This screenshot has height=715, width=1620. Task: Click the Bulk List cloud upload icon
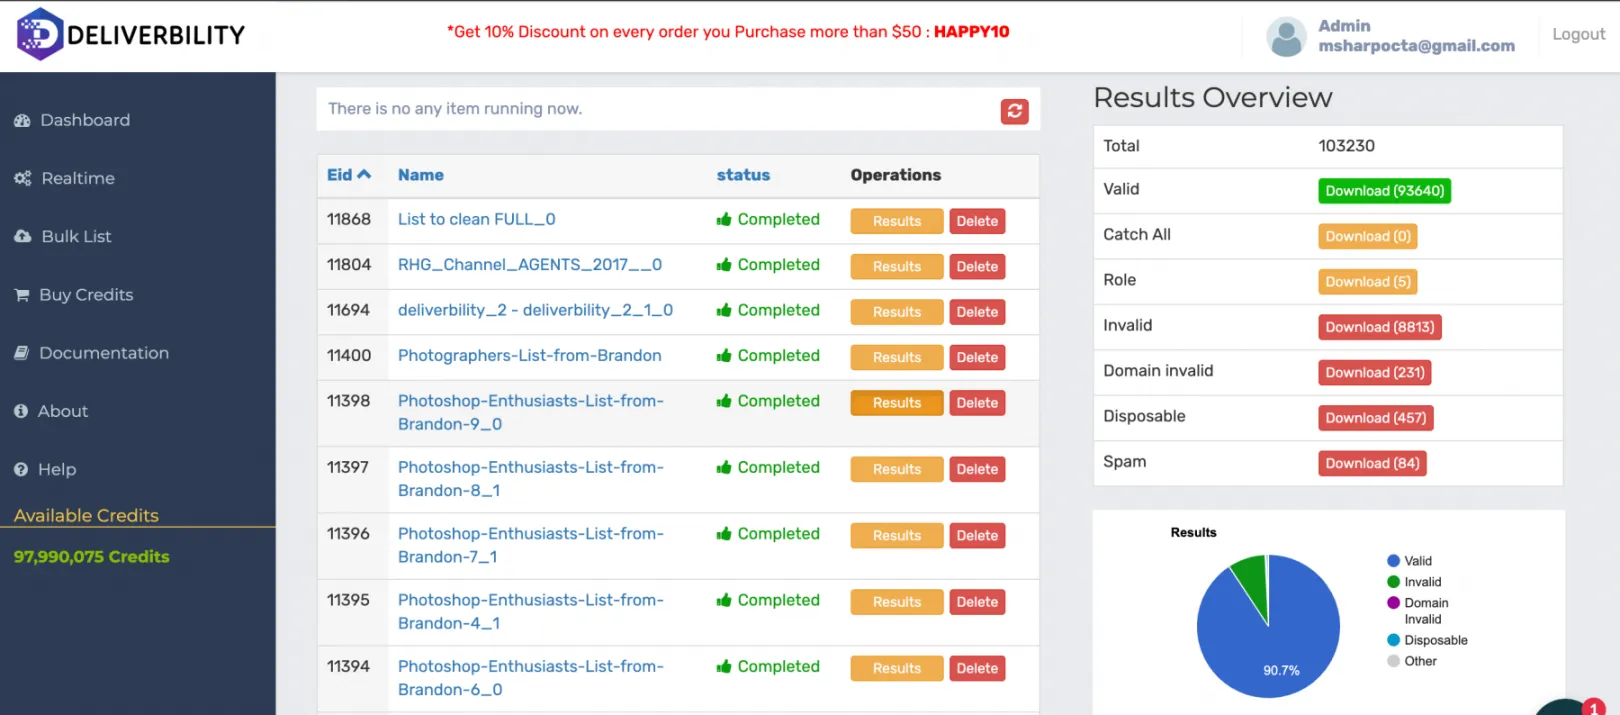point(22,237)
